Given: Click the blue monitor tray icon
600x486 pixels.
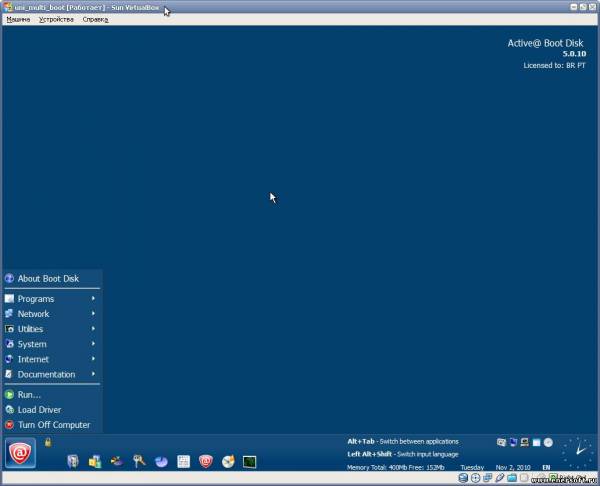Looking at the screenshot, I should click(513, 443).
